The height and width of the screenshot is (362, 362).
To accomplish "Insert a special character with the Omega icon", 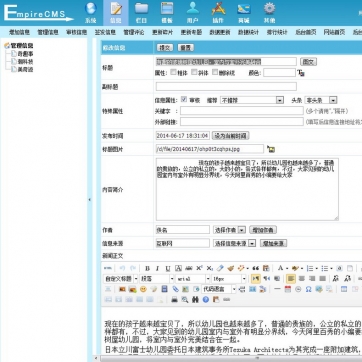I will click(x=308, y=289).
